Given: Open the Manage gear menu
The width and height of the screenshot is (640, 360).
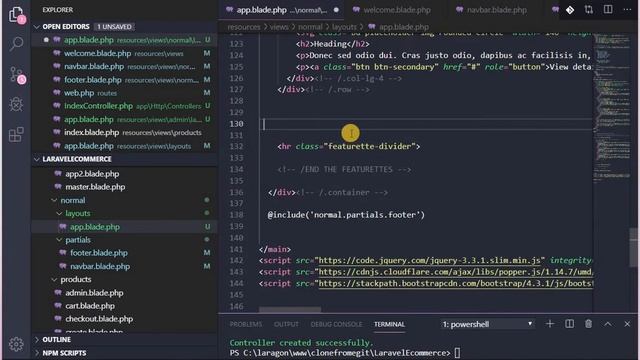Looking at the screenshot, I should [16, 344].
